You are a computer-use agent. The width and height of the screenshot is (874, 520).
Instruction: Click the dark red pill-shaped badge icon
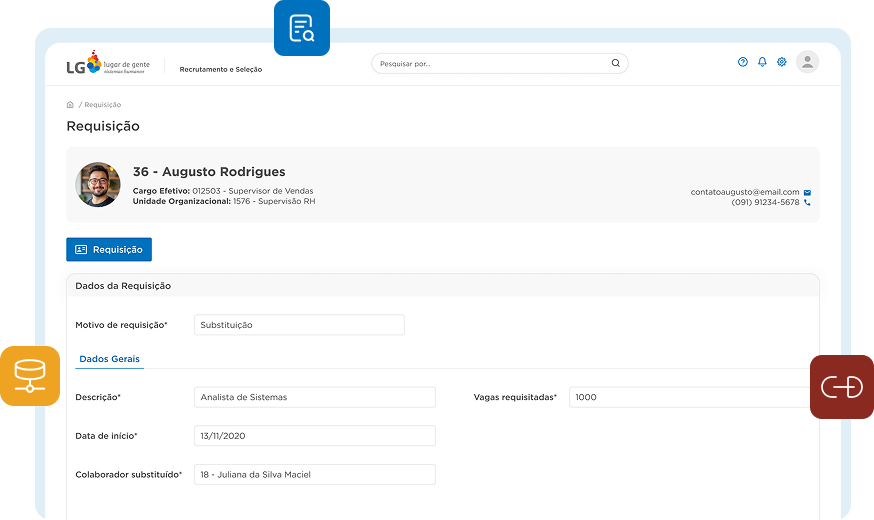tap(841, 386)
